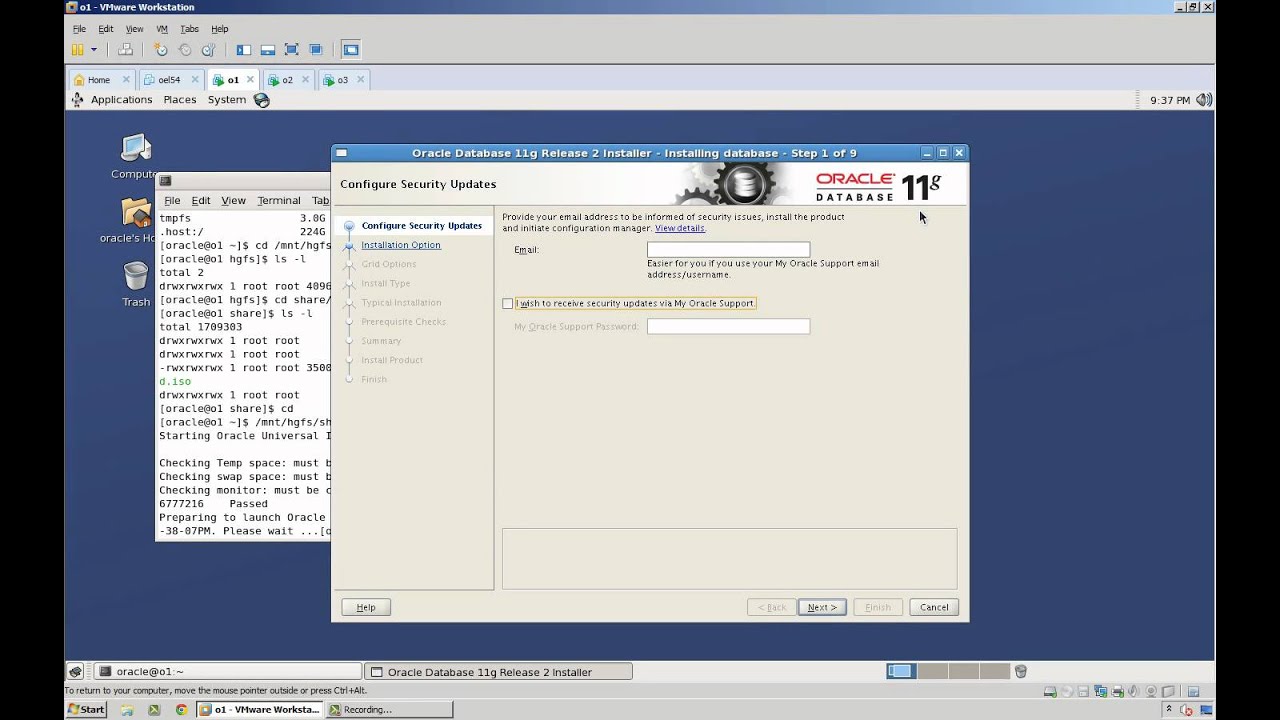Open the View menu in terminal window

(x=233, y=201)
